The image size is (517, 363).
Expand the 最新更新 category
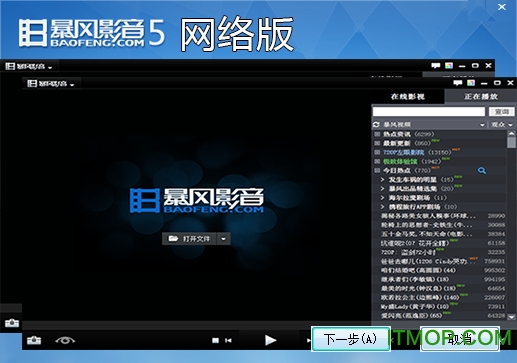pyautogui.click(x=377, y=143)
